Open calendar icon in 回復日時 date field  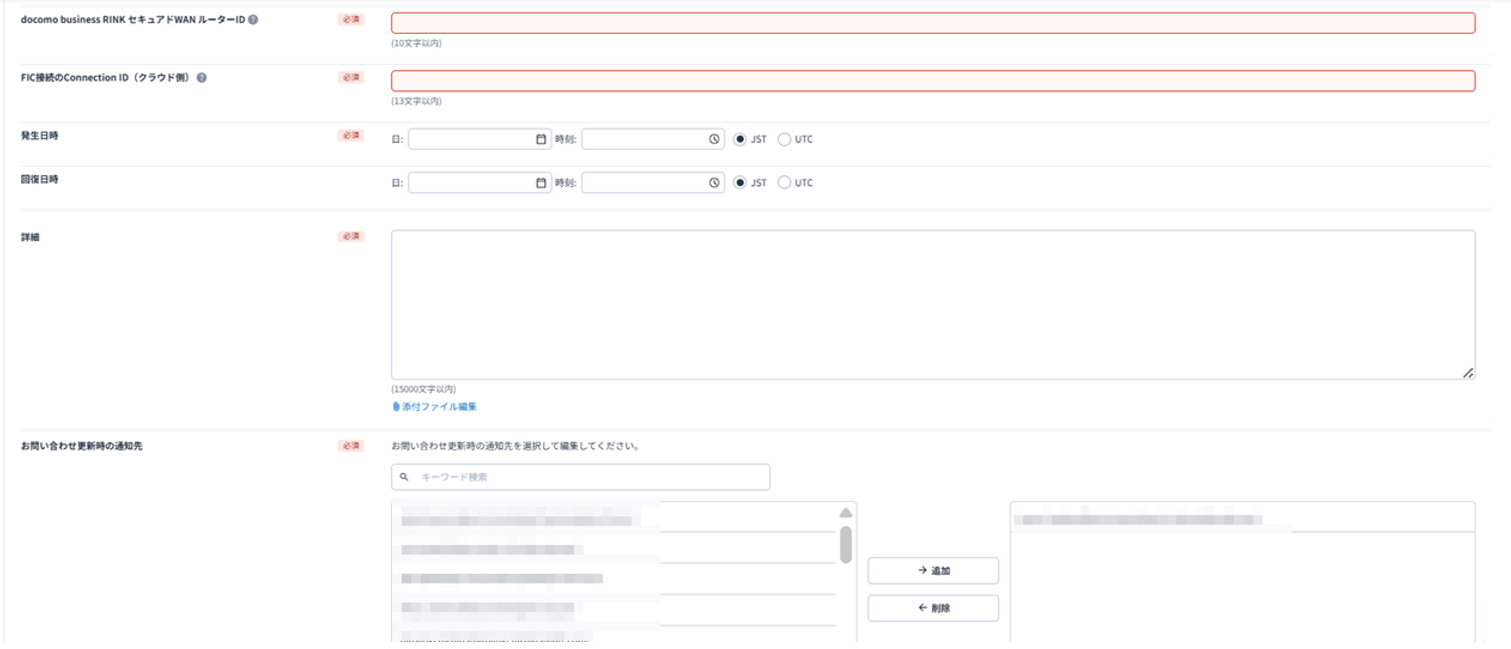point(541,183)
